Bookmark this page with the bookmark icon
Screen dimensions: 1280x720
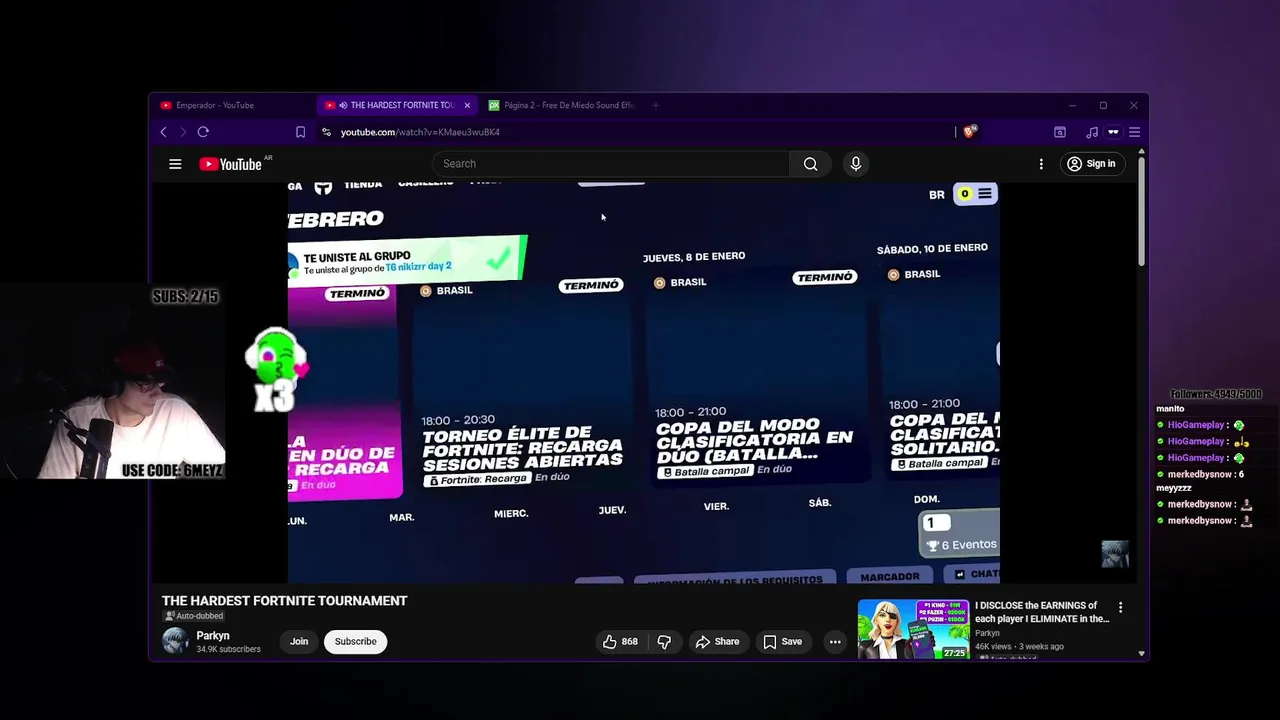point(300,132)
